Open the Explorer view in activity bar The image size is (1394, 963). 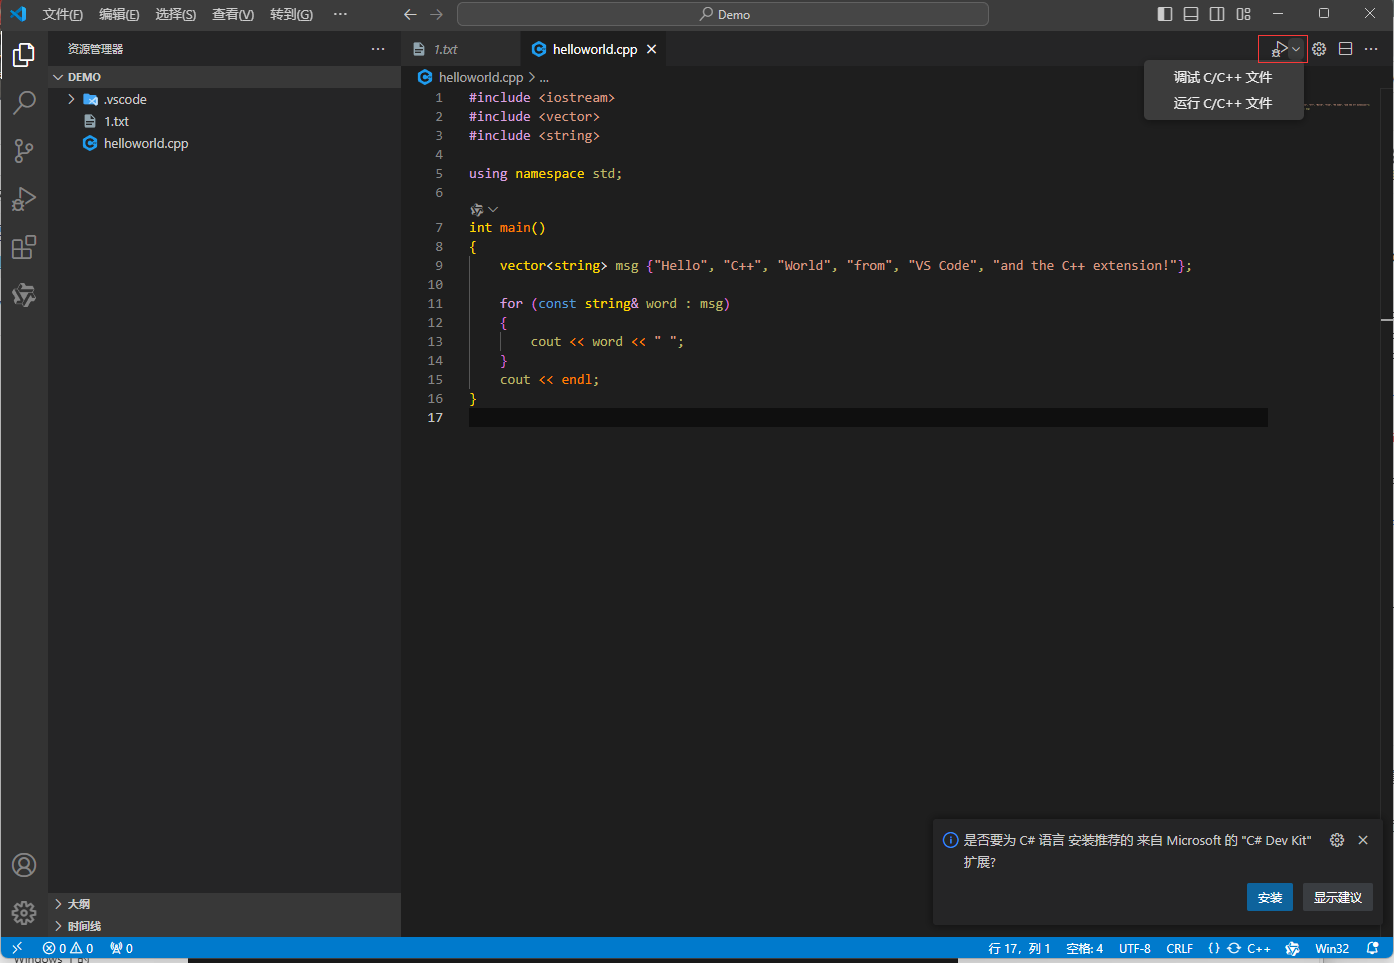pyautogui.click(x=24, y=55)
